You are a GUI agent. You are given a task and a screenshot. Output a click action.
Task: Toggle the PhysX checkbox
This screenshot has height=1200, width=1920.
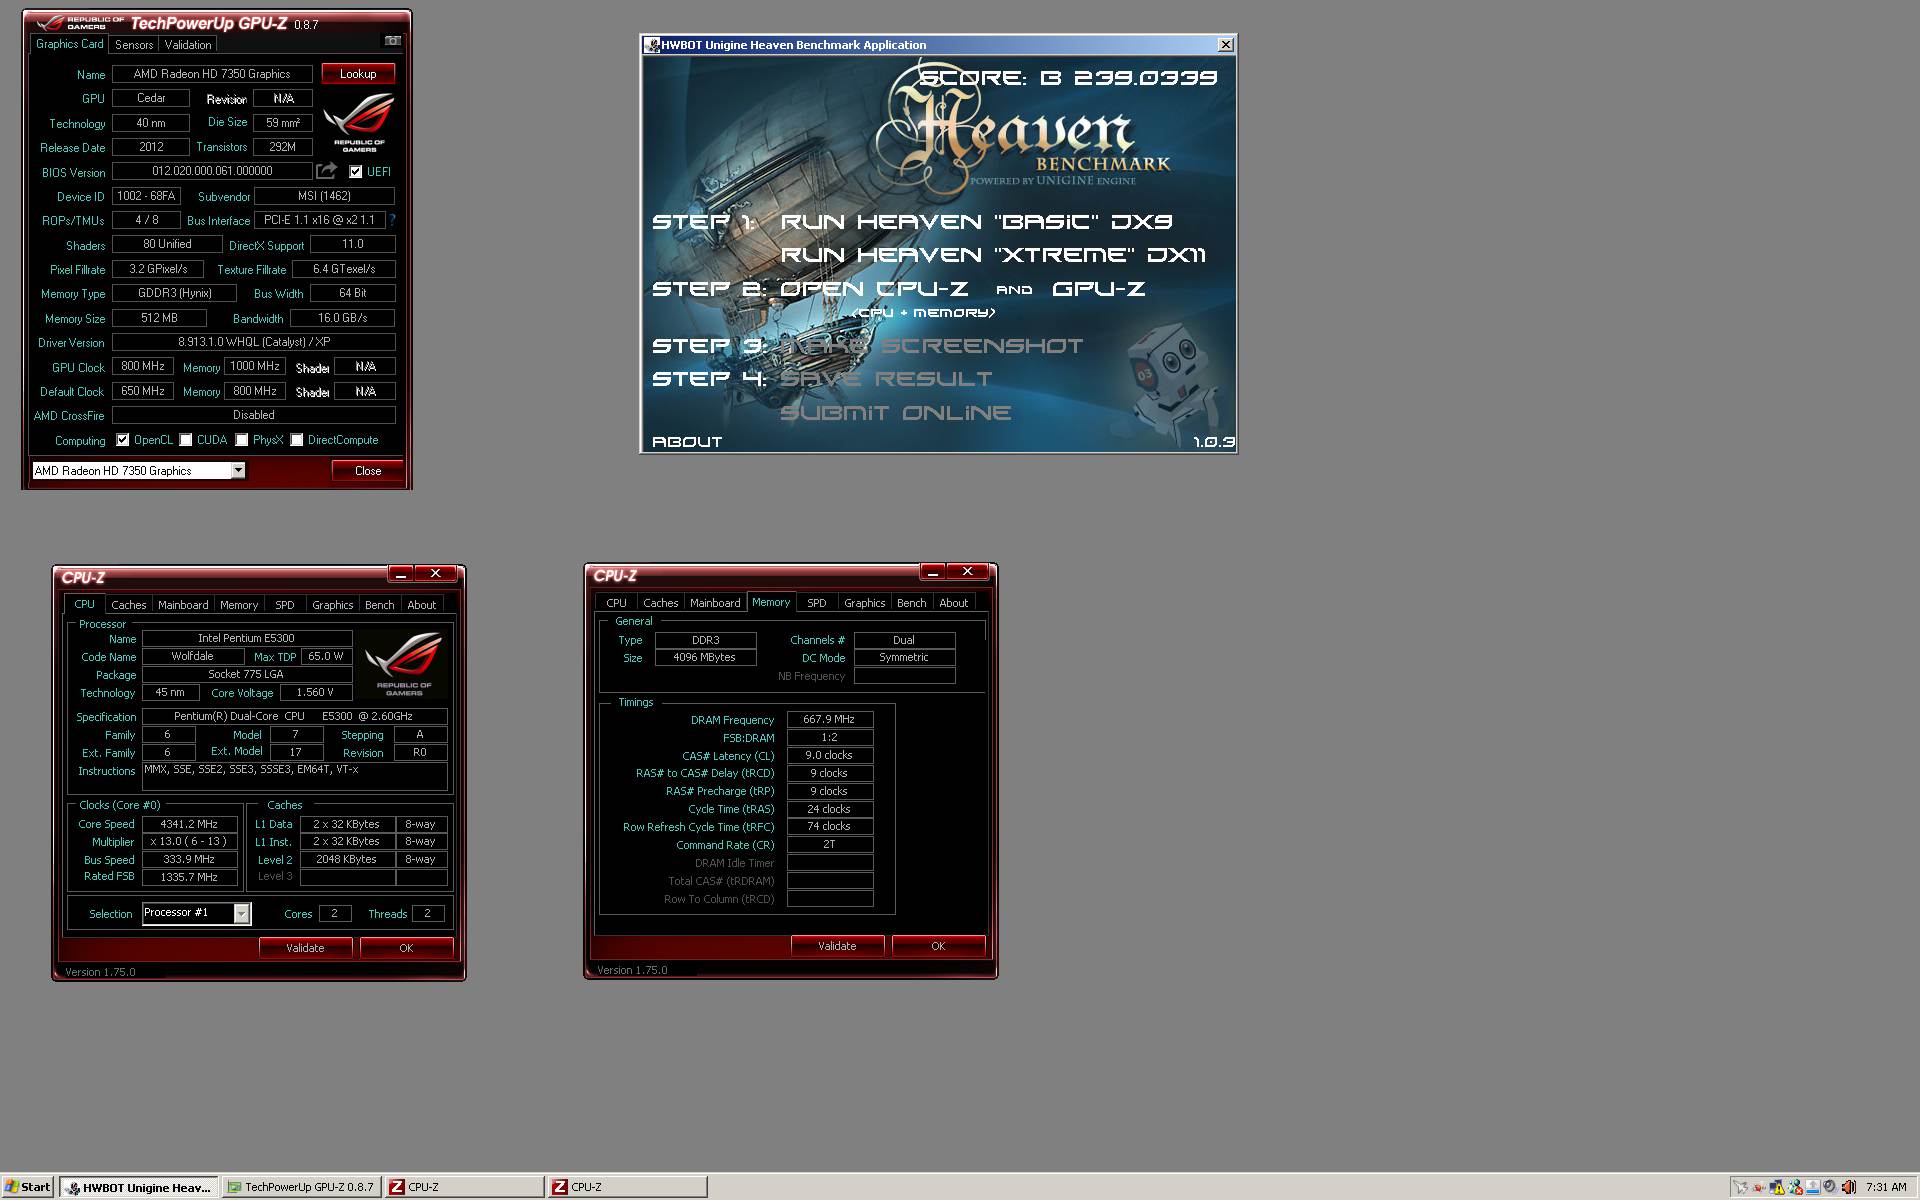242,440
